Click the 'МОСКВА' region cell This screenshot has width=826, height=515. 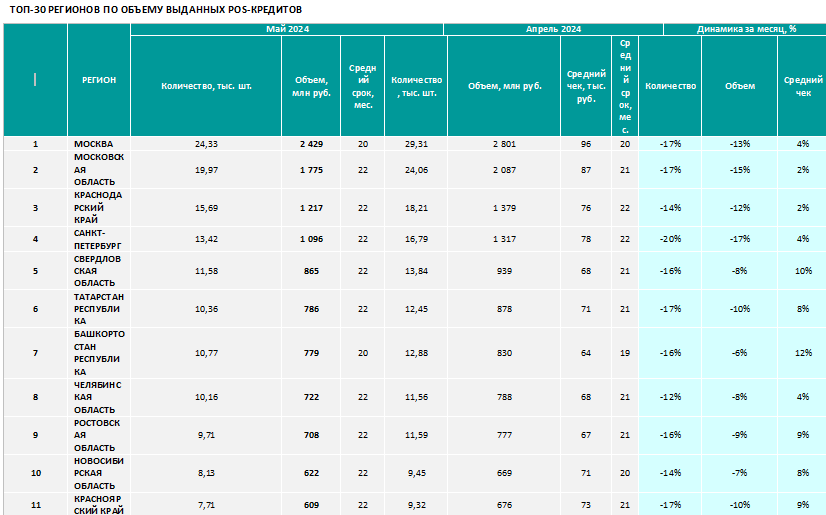click(x=99, y=144)
